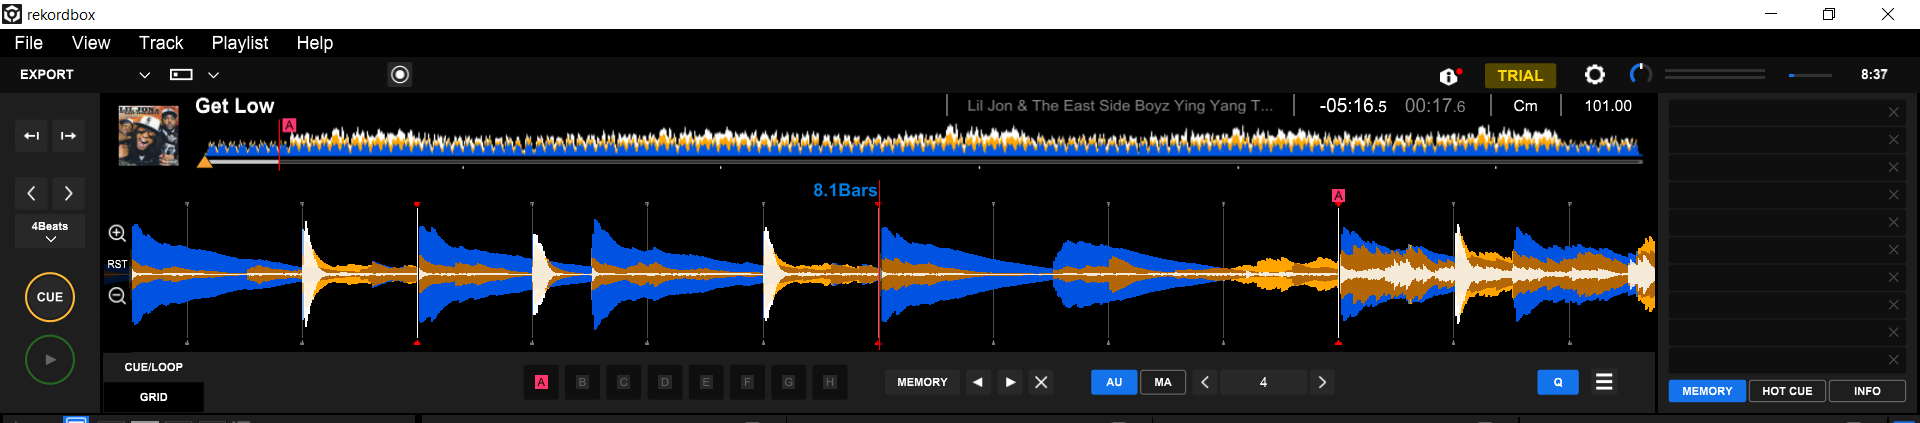The image size is (1920, 423).
Task: Open the 4Beats jump size dropdown
Action: coord(50,232)
